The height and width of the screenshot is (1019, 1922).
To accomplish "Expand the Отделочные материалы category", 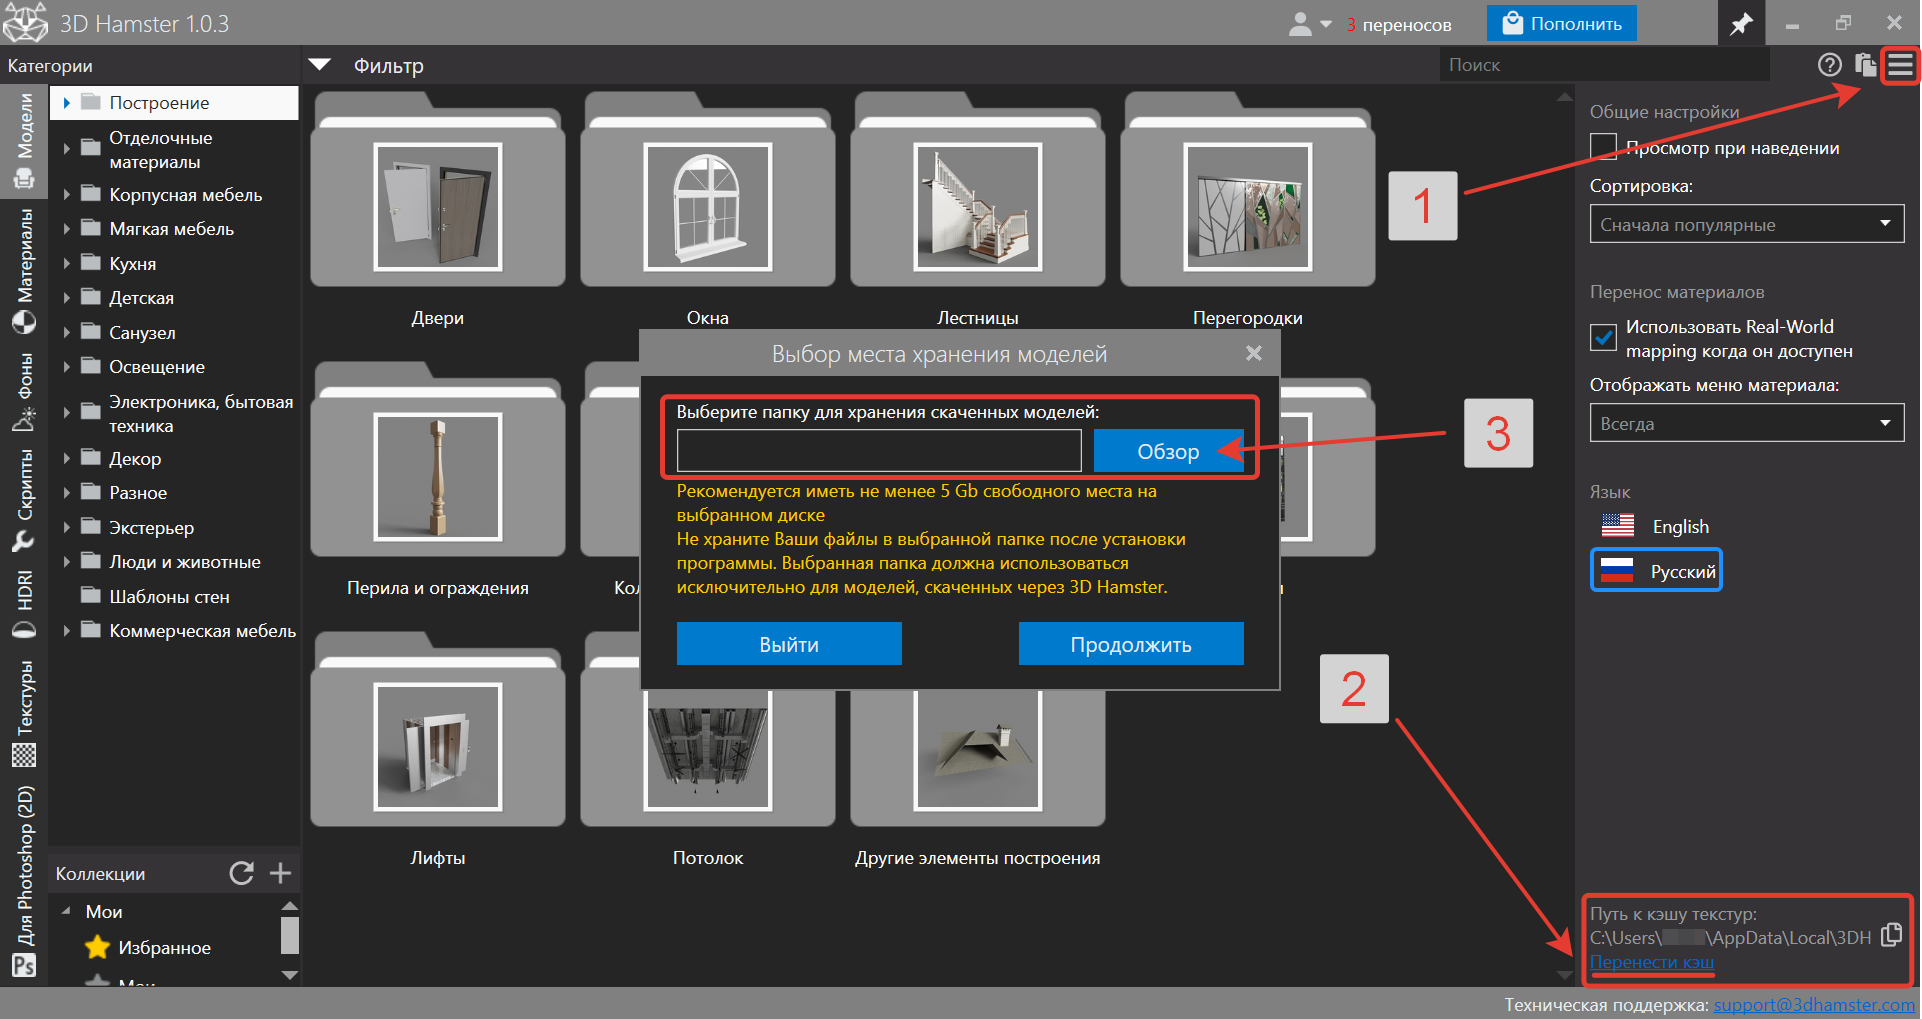I will (x=66, y=149).
